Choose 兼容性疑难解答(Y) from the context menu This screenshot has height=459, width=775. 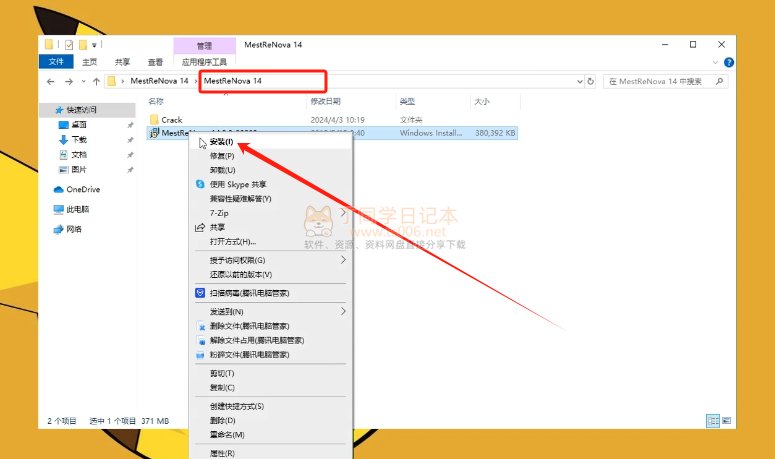(271, 199)
